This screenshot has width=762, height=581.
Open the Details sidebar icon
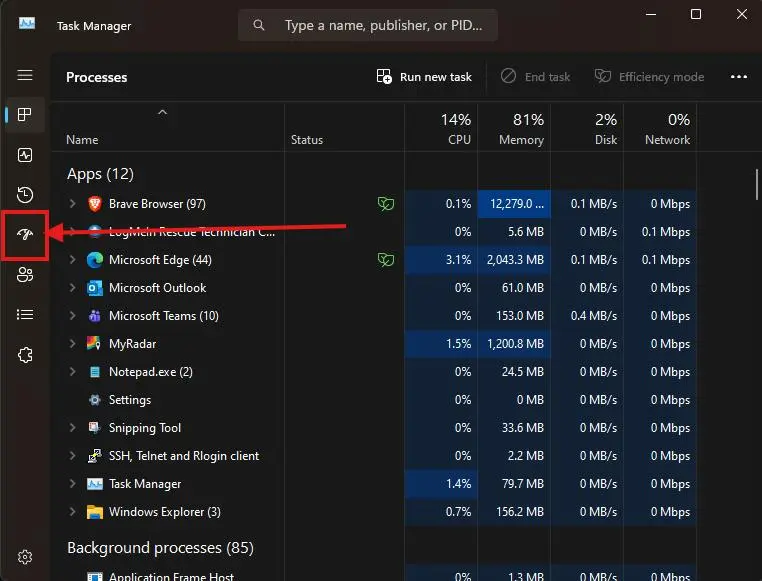click(x=25, y=315)
